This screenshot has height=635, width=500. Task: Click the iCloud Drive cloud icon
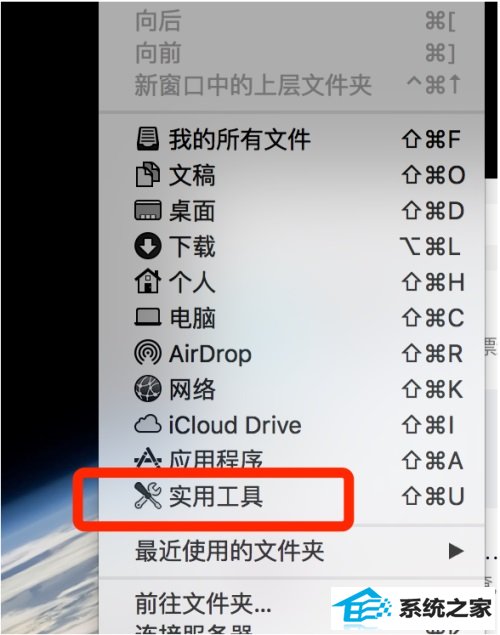tap(147, 425)
